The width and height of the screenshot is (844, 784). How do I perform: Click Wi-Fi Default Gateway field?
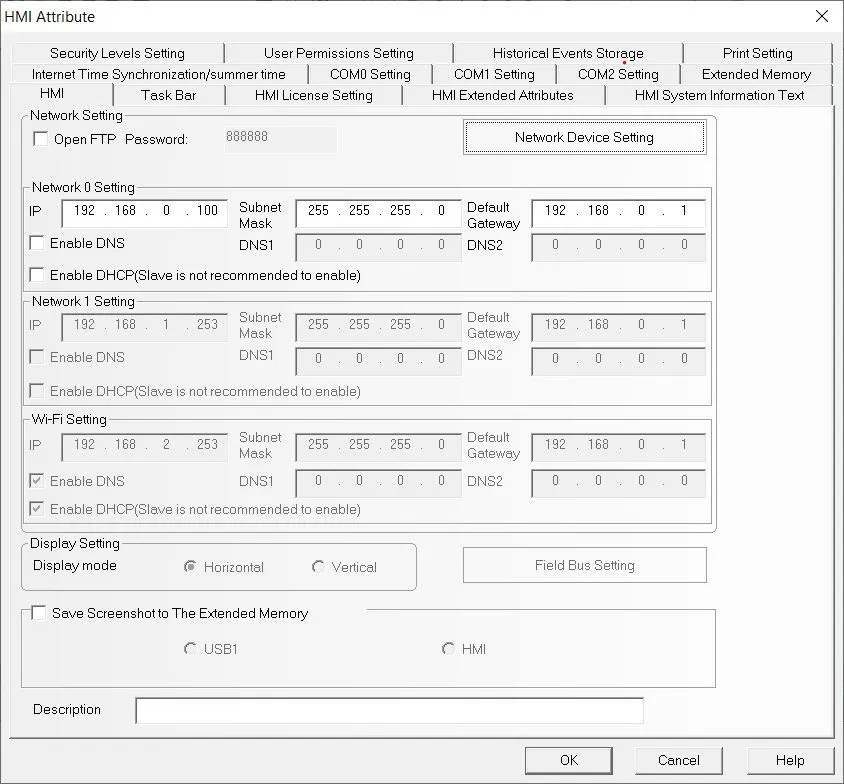coord(618,447)
